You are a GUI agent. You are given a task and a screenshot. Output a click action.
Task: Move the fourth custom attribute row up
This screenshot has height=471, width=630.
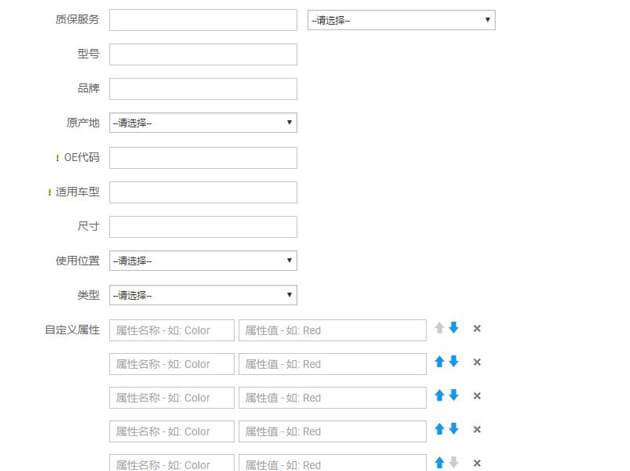click(x=439, y=430)
